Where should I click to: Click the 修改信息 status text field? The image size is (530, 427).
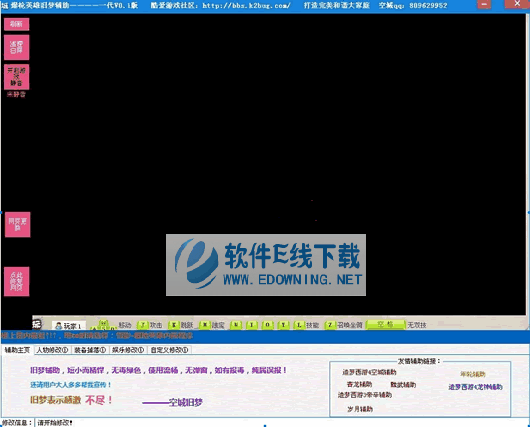[x=282, y=423]
